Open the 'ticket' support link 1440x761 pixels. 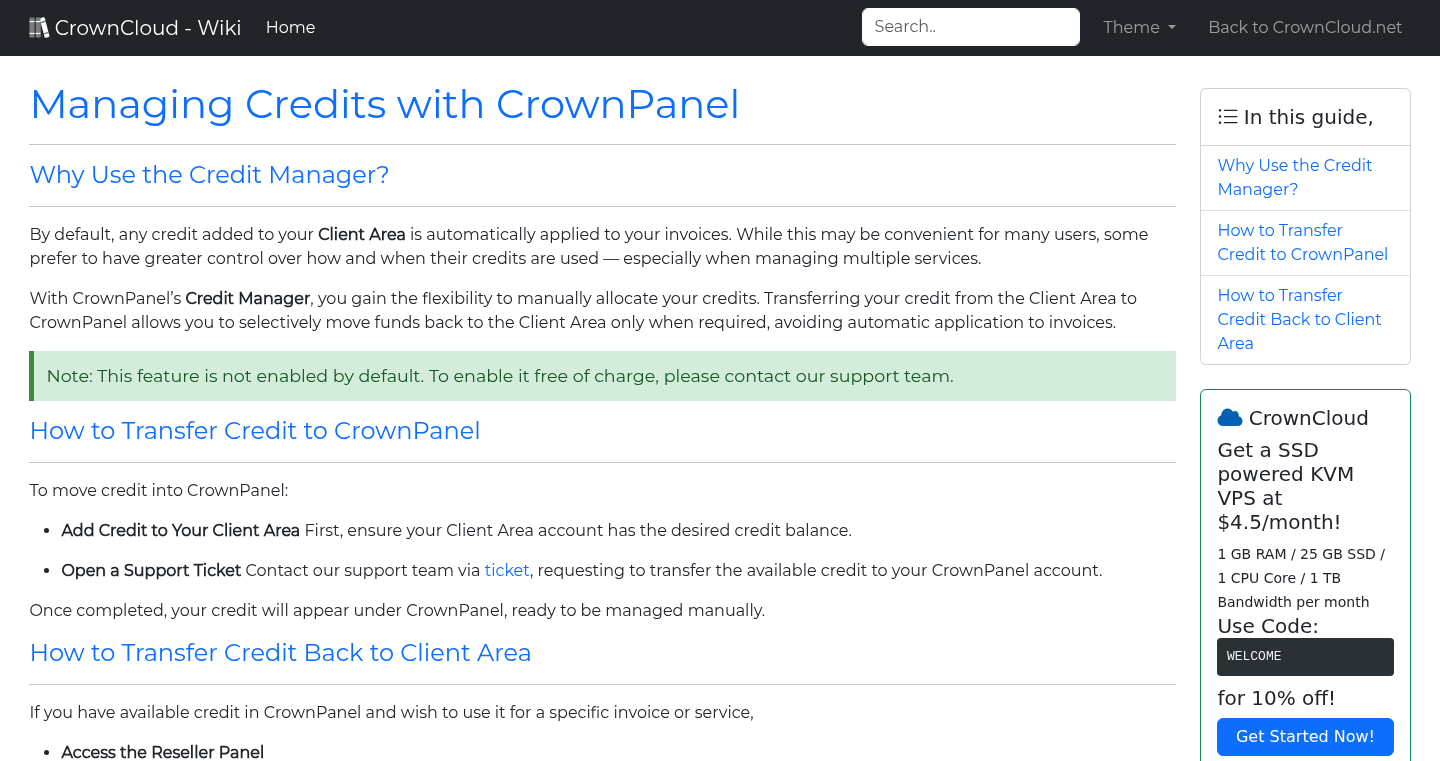[x=507, y=570]
